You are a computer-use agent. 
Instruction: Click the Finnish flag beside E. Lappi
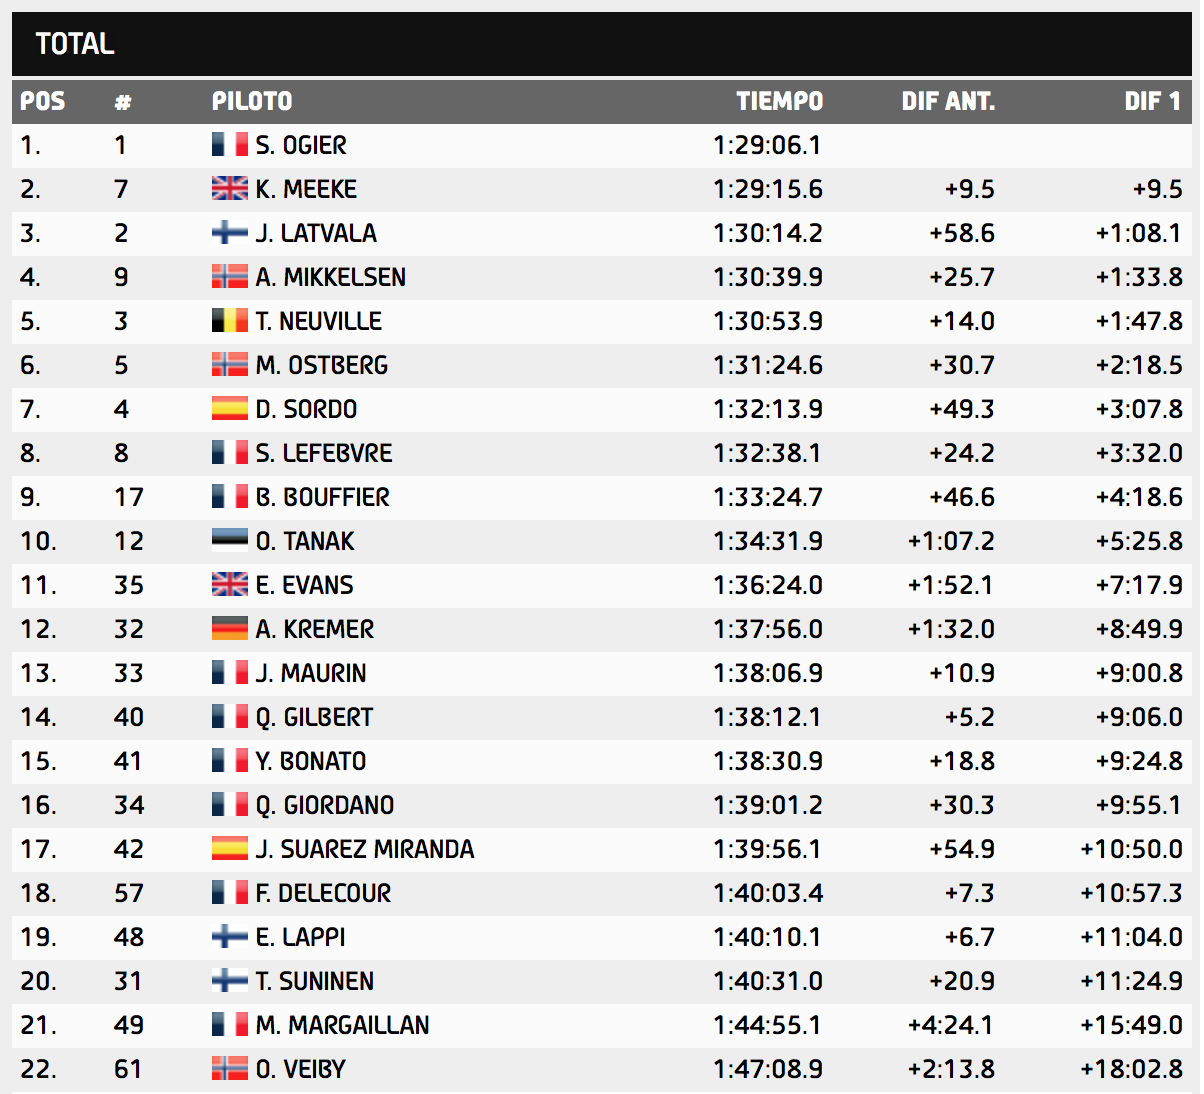tap(229, 937)
